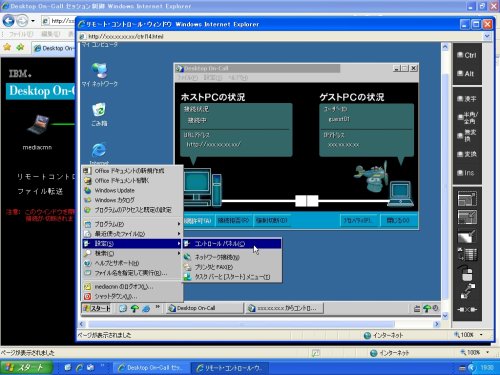Open the address bar dropdown in the remote control window

(487, 36)
